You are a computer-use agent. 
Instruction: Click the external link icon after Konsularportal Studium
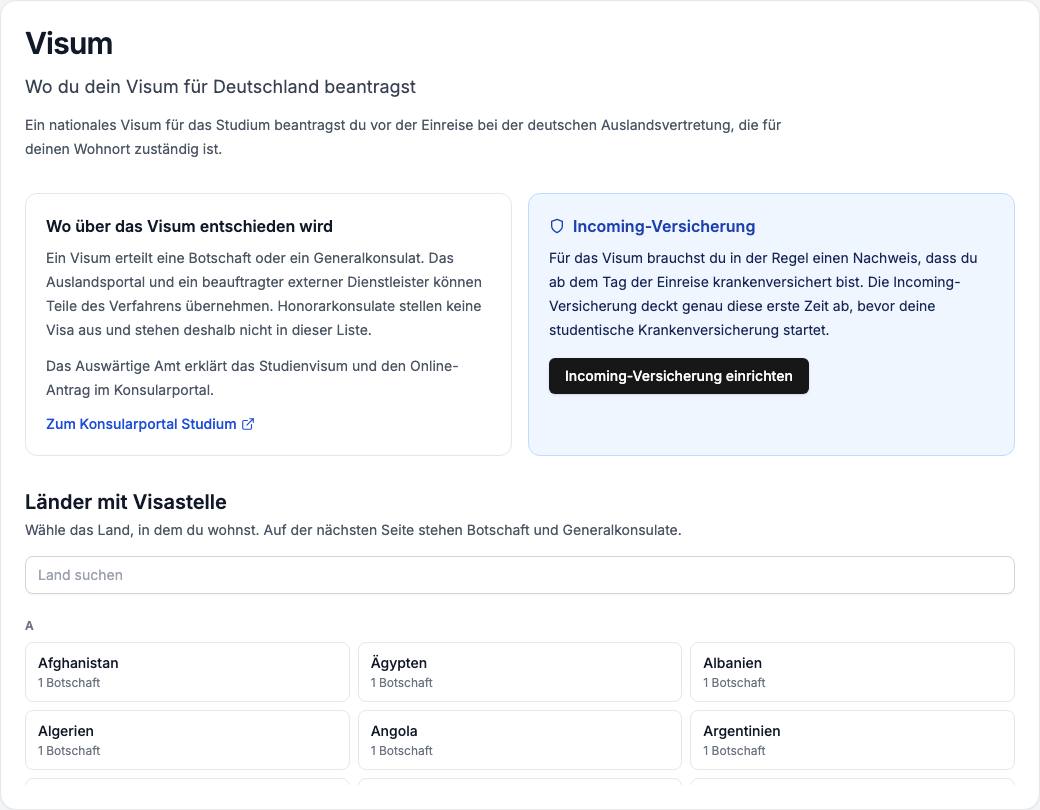coord(247,424)
